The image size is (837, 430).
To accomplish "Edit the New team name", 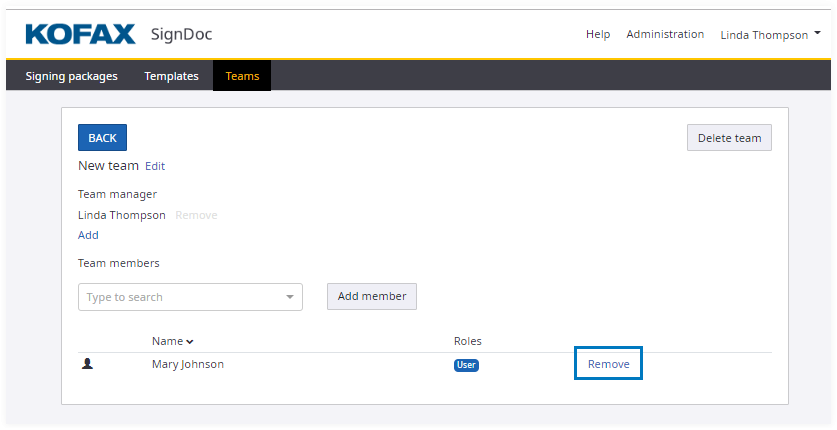I will pos(155,166).
